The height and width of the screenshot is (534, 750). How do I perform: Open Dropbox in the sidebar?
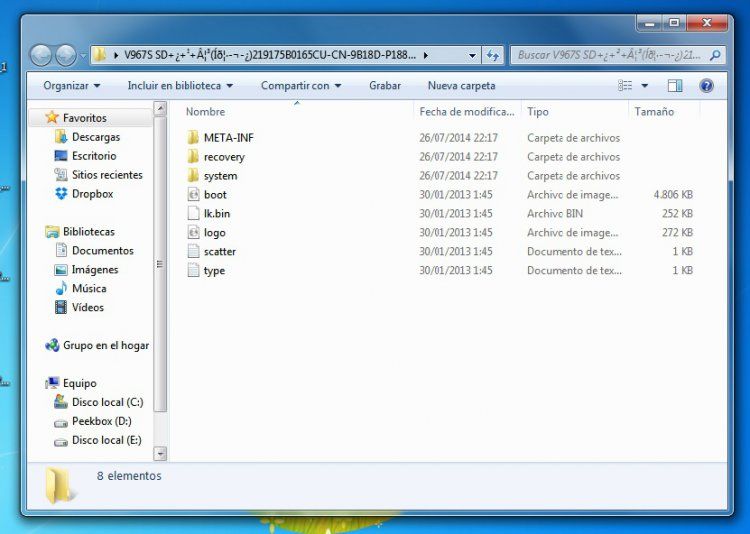(x=92, y=194)
